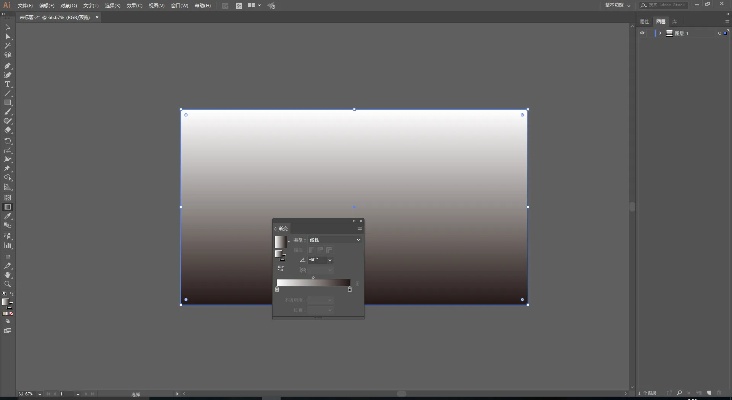Close the open document tab

[x=97, y=17]
